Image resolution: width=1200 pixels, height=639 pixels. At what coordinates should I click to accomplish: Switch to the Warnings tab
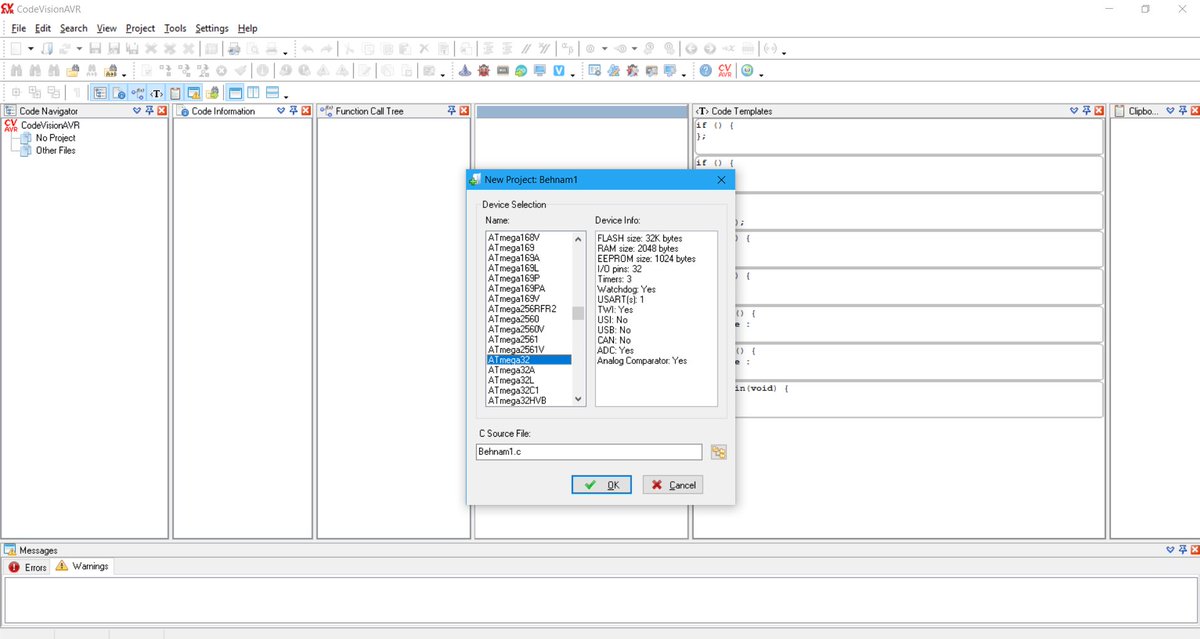[83, 566]
